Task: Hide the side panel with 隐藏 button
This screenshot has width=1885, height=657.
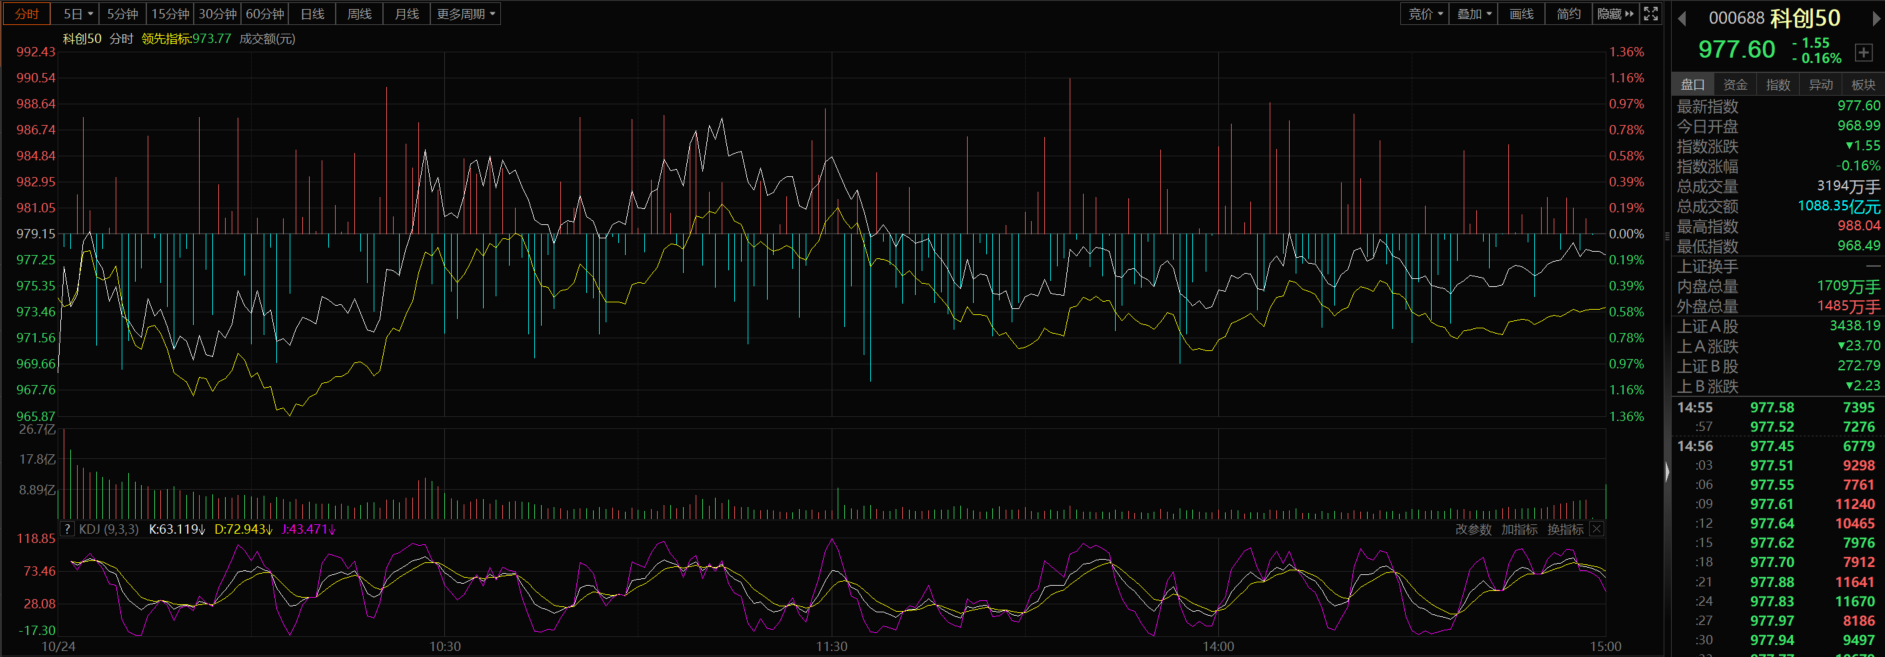Action: [x=1615, y=14]
